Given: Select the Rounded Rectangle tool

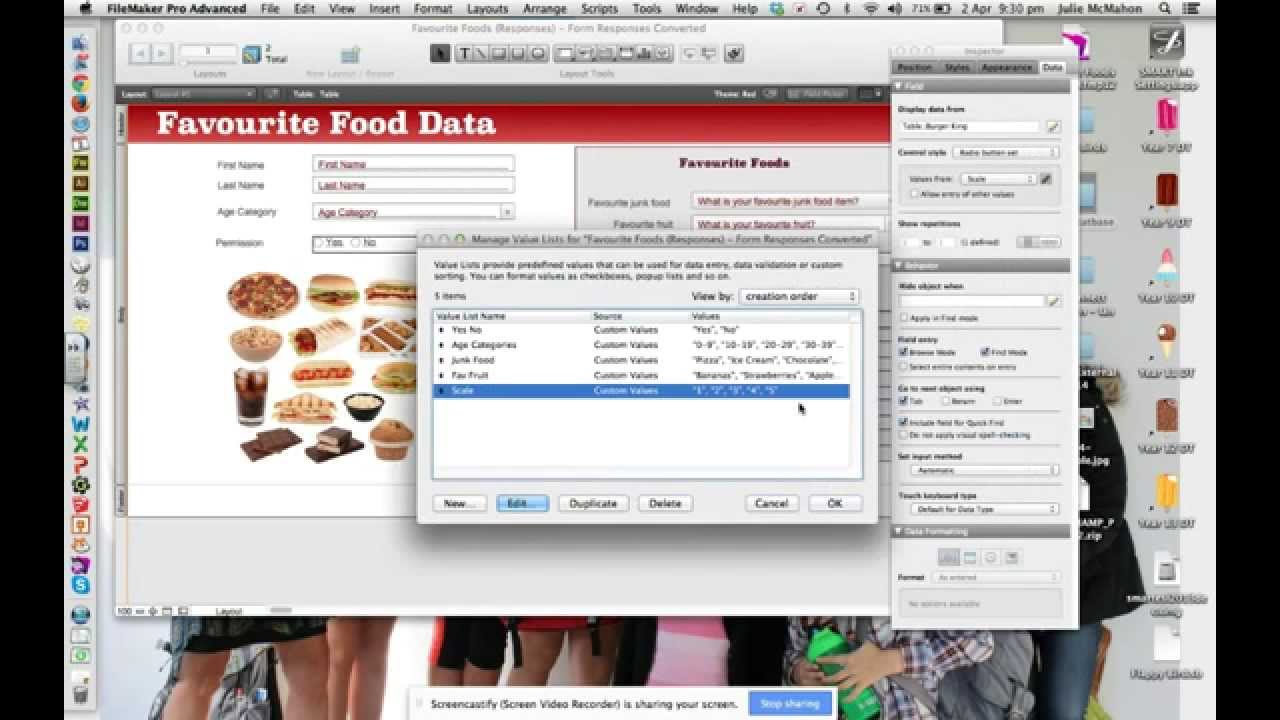Looking at the screenshot, I should click(519, 54).
